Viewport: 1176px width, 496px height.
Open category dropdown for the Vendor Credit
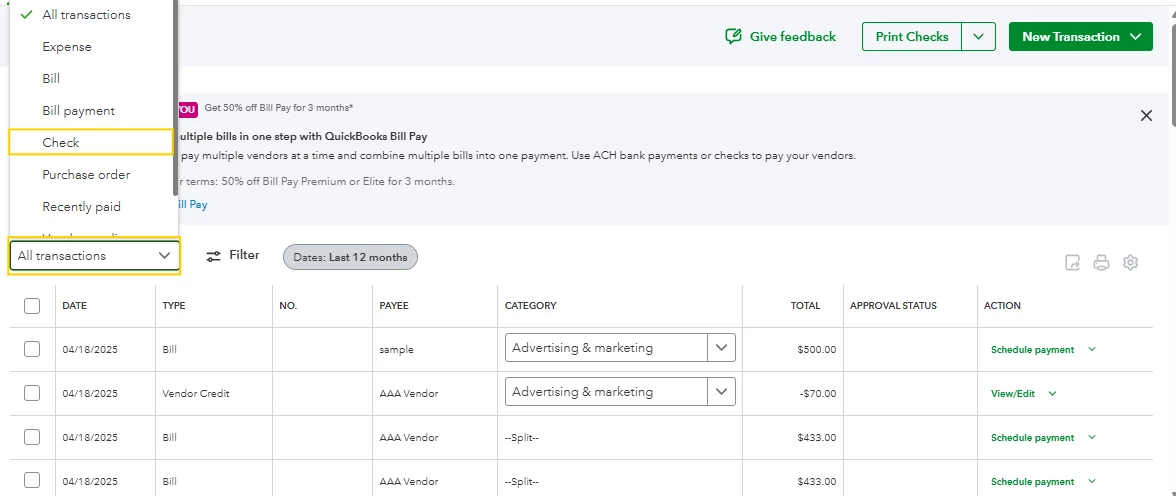(x=722, y=392)
